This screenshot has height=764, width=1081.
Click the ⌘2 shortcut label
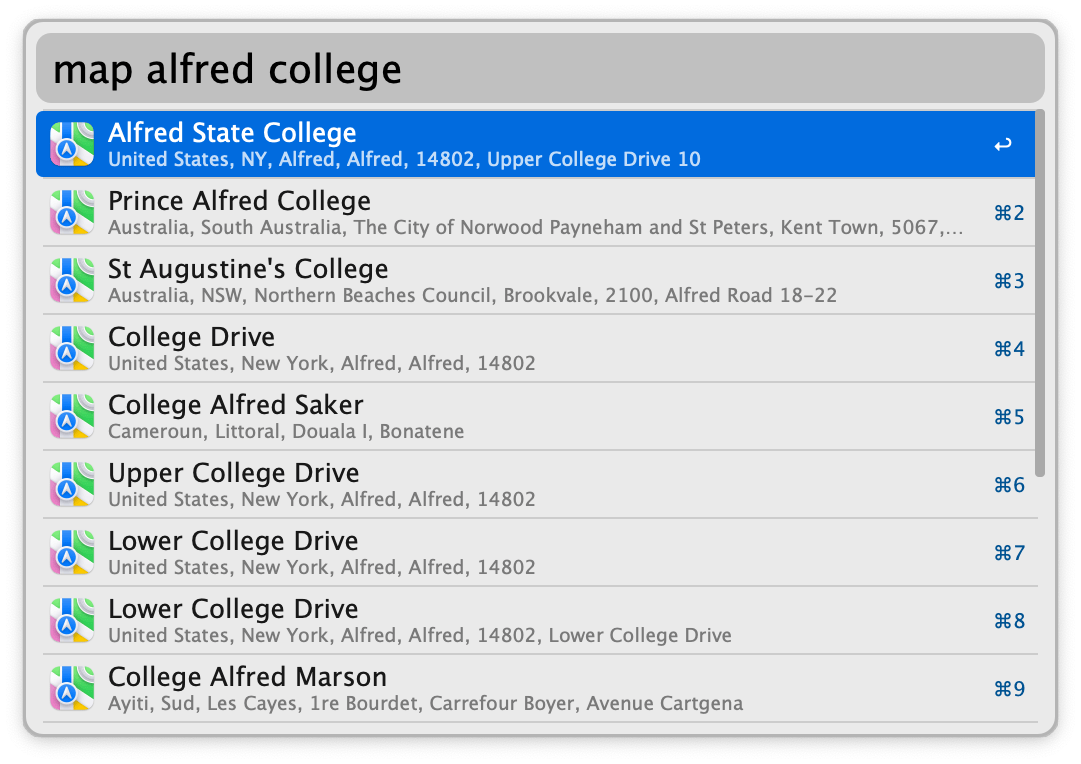[x=1009, y=213]
